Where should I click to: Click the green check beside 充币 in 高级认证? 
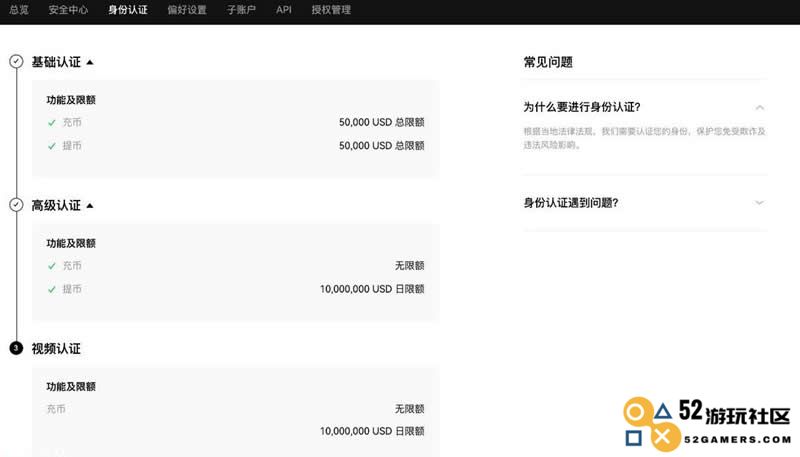52,266
